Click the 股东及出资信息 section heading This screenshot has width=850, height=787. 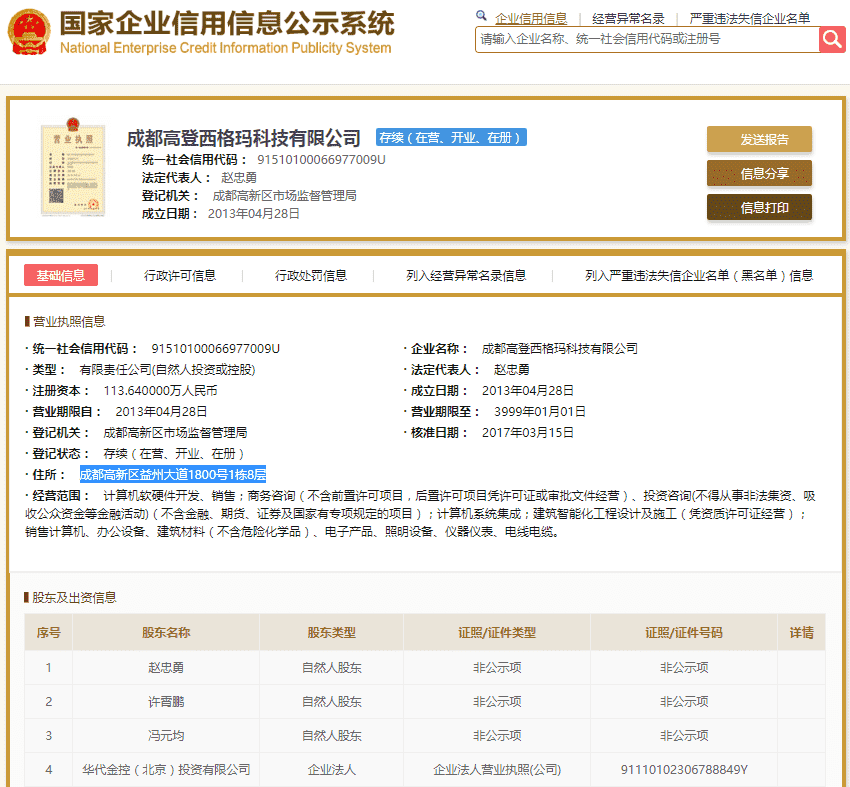[74, 598]
